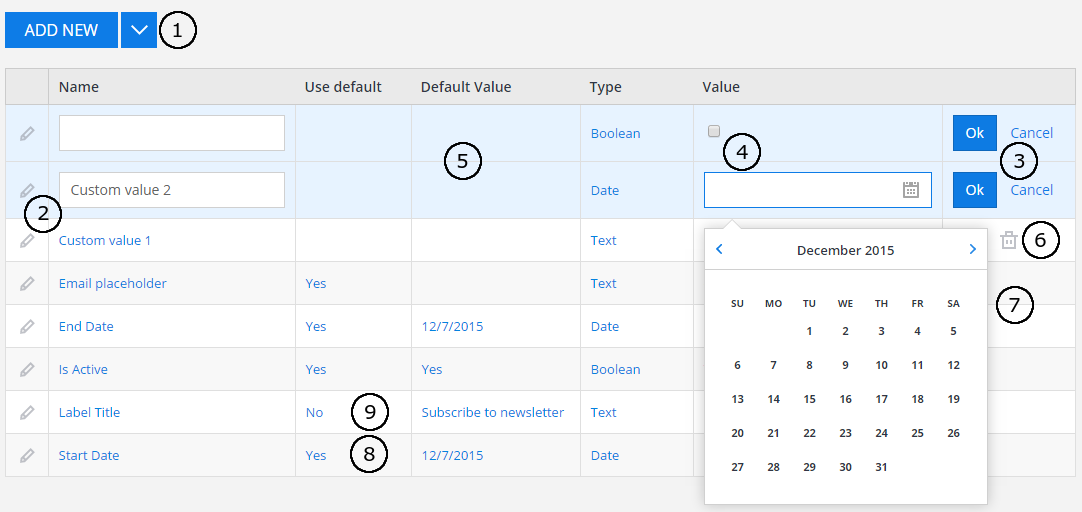Click Cancel in the Boolean row
Image resolution: width=1082 pixels, height=512 pixels.
tap(1032, 133)
